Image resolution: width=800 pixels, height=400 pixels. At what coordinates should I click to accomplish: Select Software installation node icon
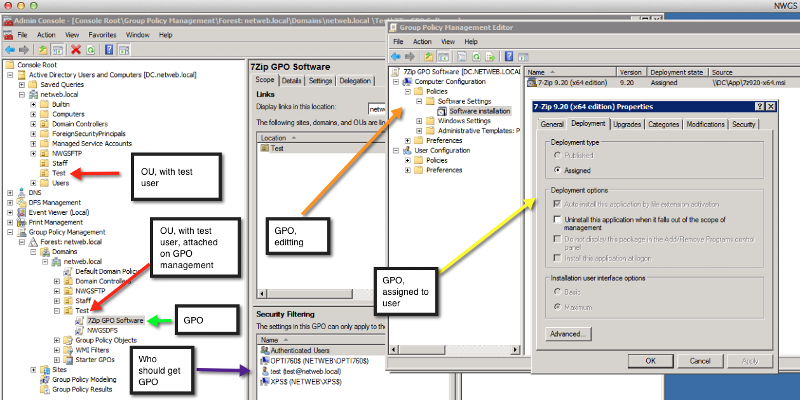click(443, 111)
